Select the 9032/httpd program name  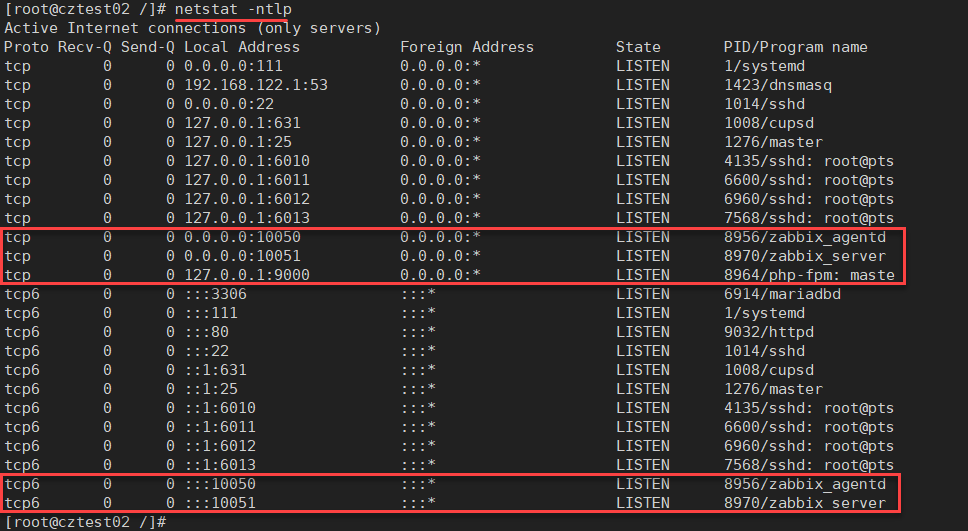(x=769, y=332)
